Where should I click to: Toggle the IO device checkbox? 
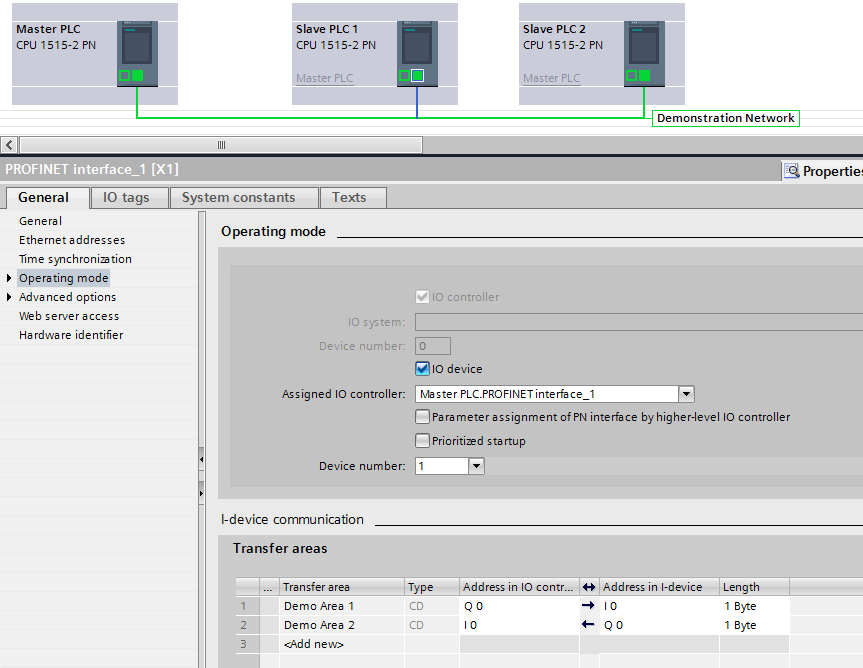[422, 369]
